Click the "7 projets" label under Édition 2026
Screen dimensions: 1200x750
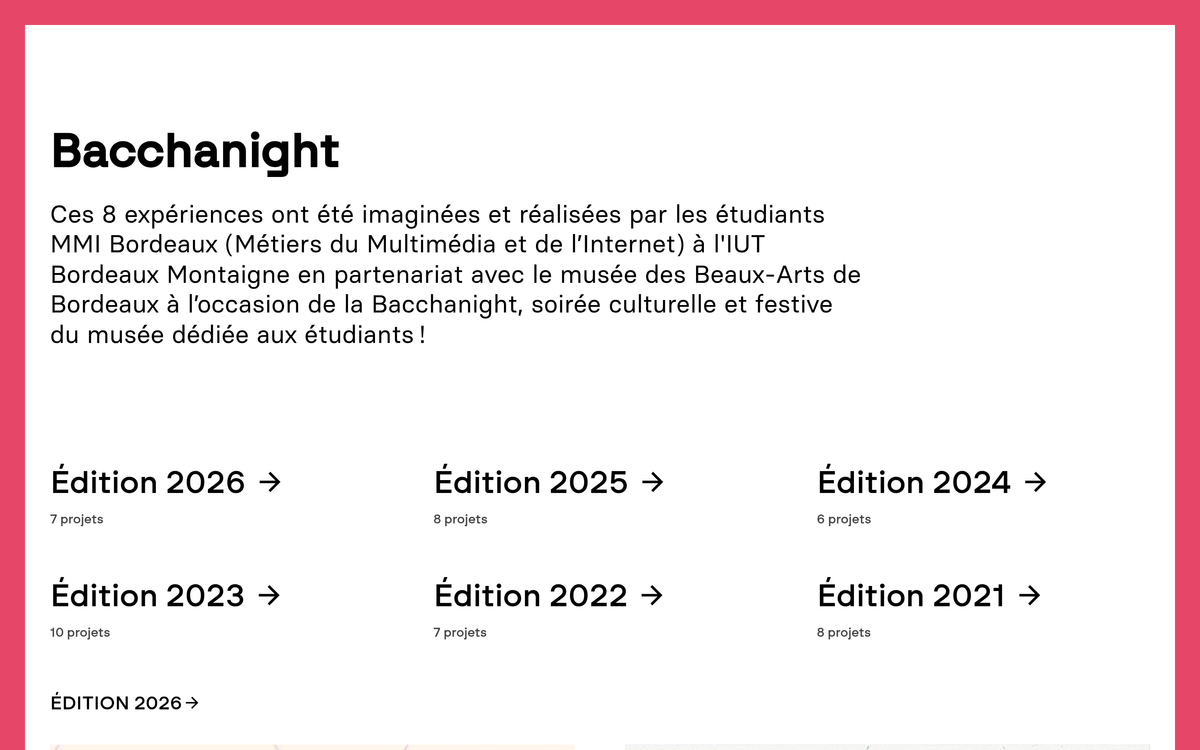tap(77, 520)
